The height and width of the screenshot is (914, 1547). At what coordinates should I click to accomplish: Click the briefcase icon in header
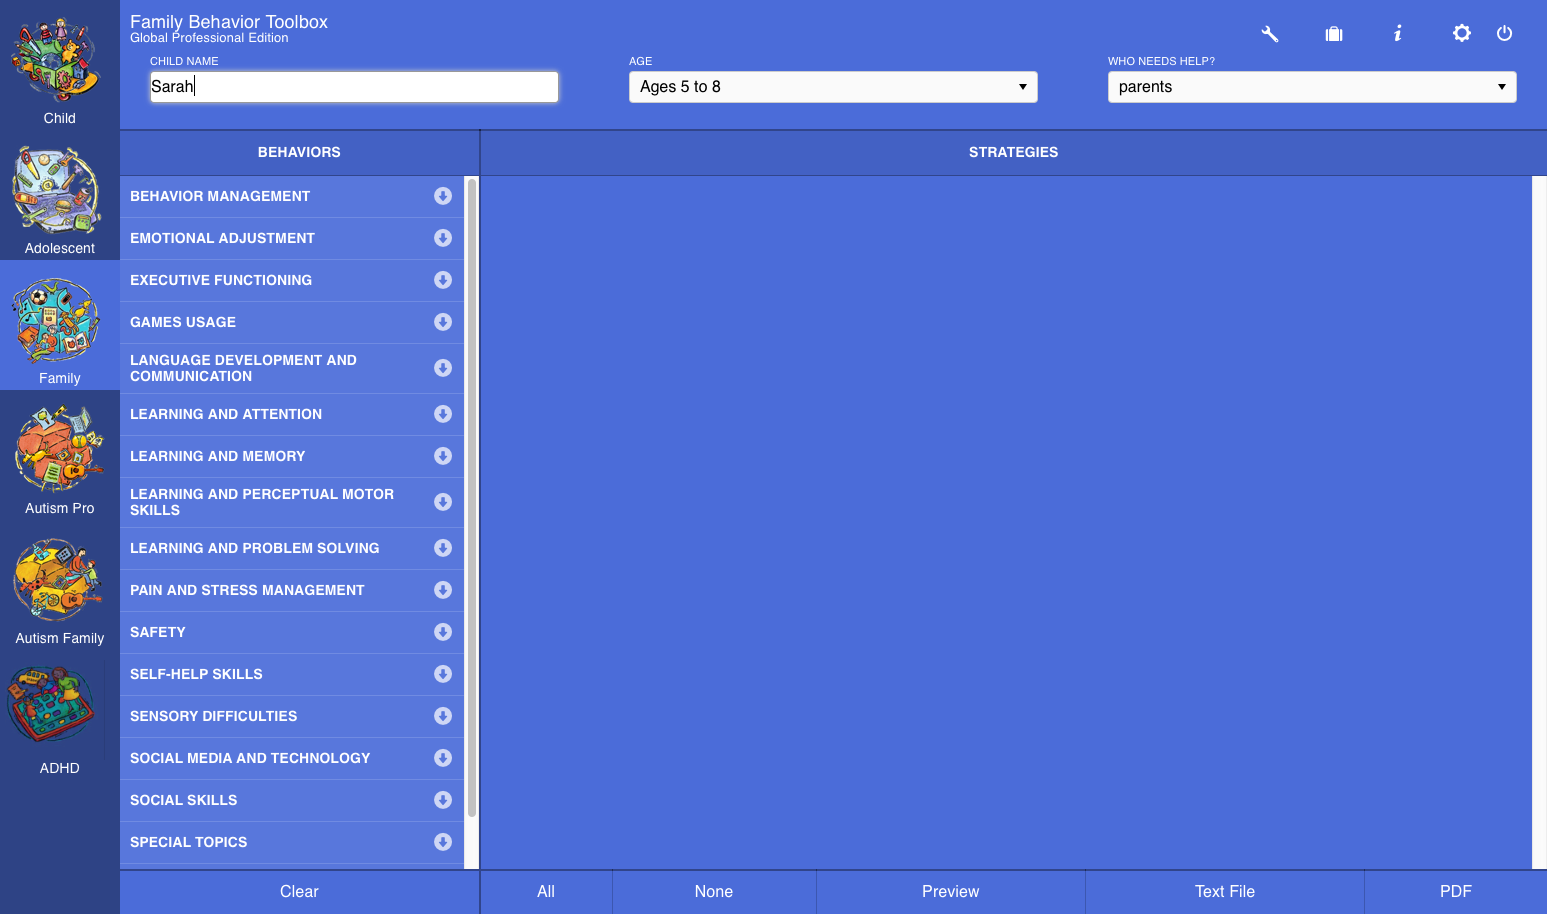[1333, 34]
